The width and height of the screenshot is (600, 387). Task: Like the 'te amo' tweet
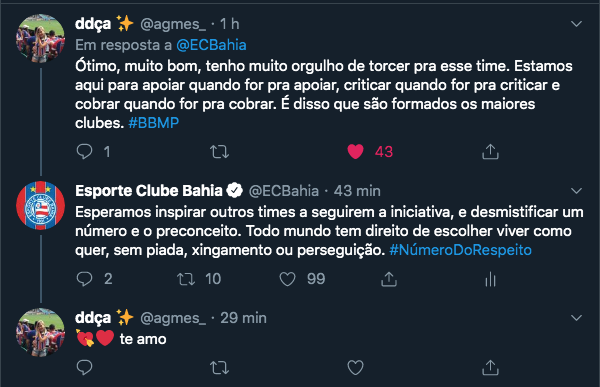point(355,367)
